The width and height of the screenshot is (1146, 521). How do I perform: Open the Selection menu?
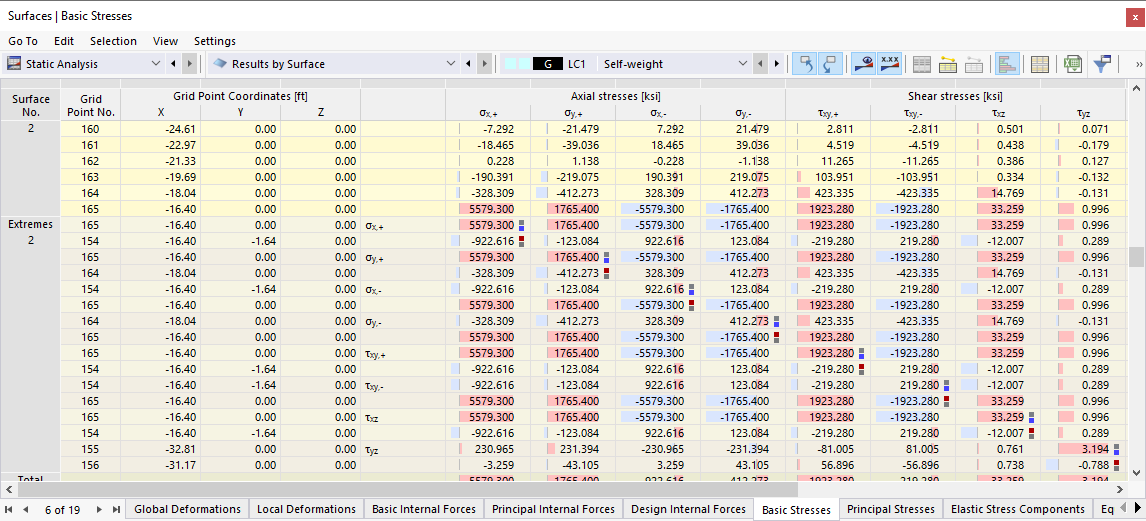point(113,41)
